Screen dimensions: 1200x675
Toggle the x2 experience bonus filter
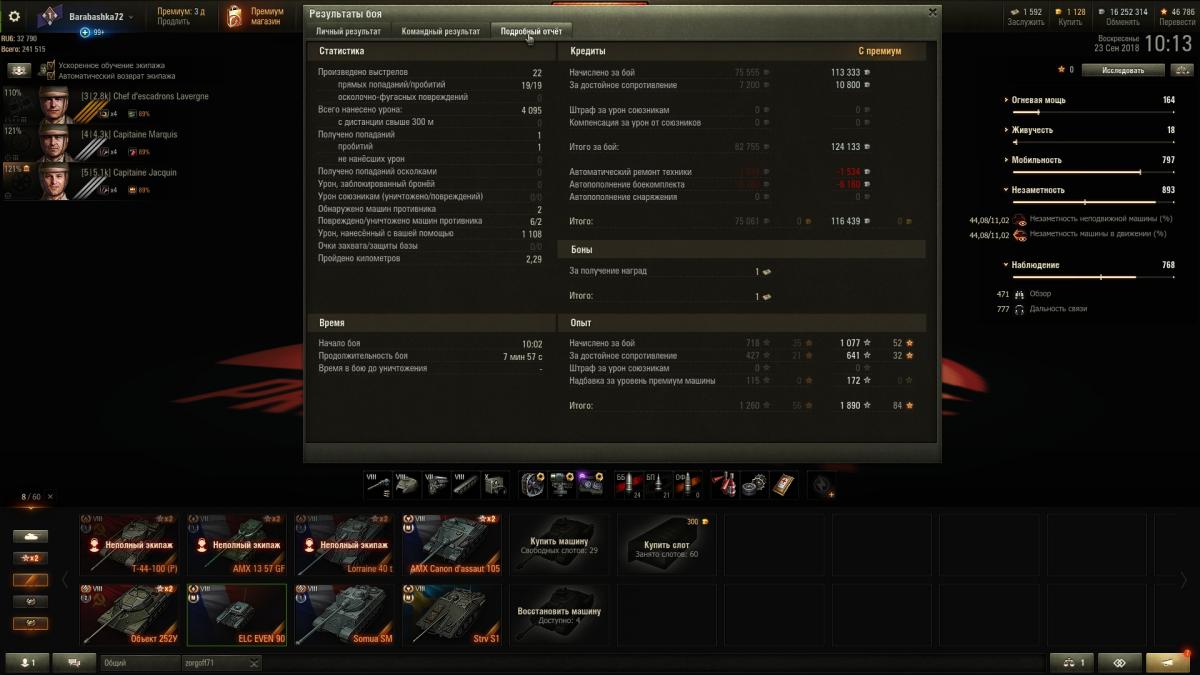[30, 557]
